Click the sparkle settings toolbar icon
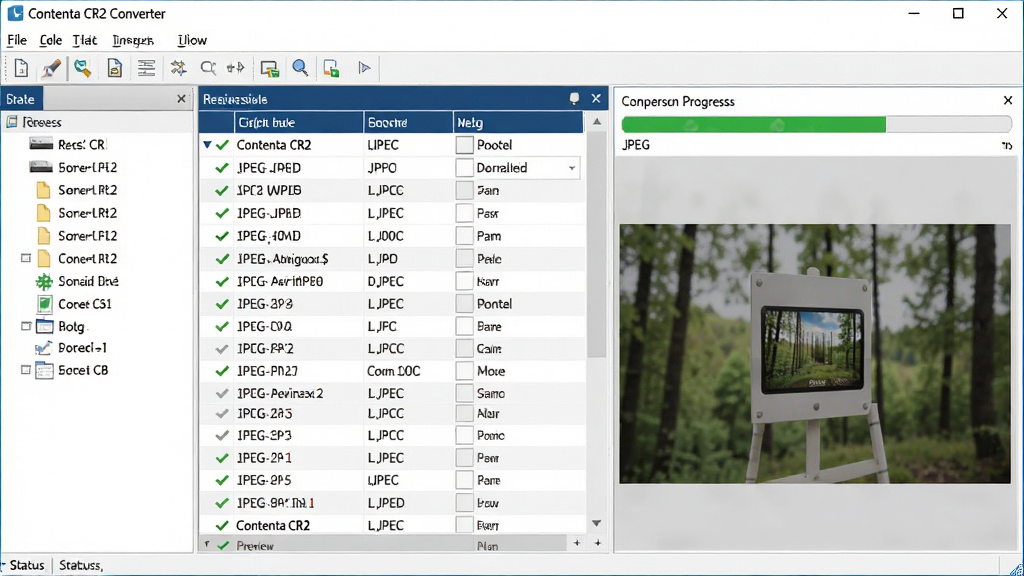The height and width of the screenshot is (576, 1024). (x=178, y=68)
